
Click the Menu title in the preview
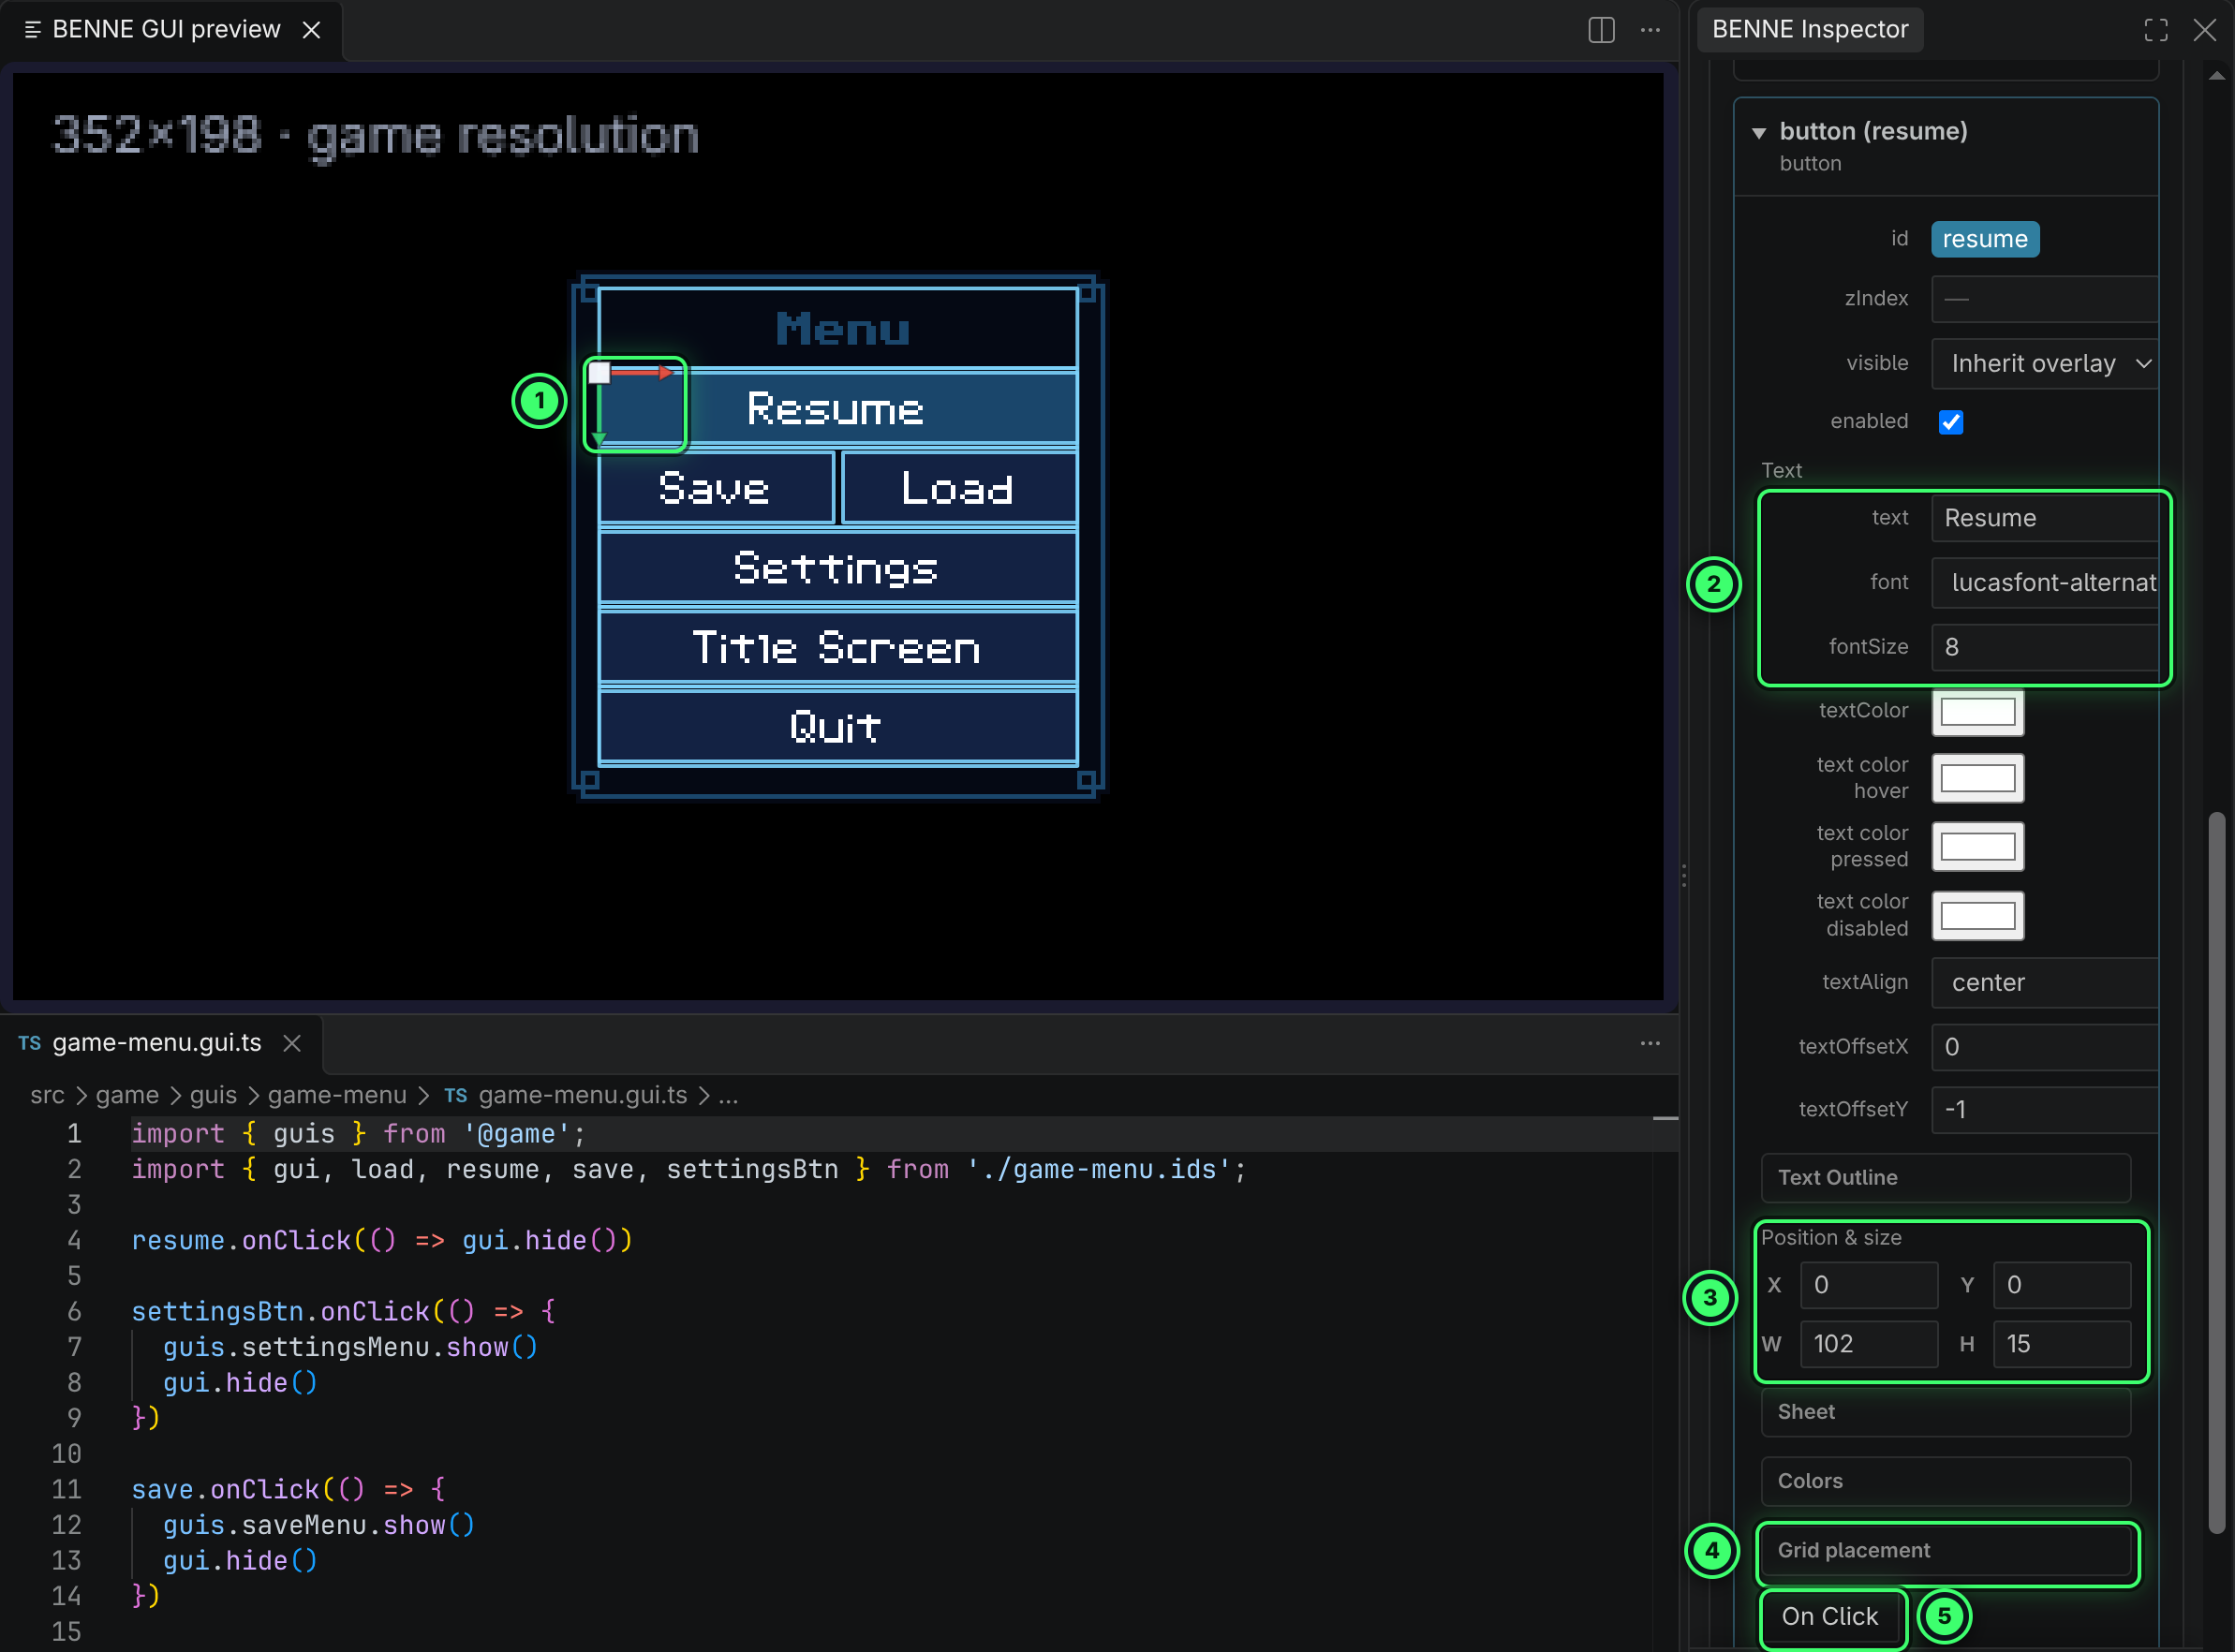(843, 329)
